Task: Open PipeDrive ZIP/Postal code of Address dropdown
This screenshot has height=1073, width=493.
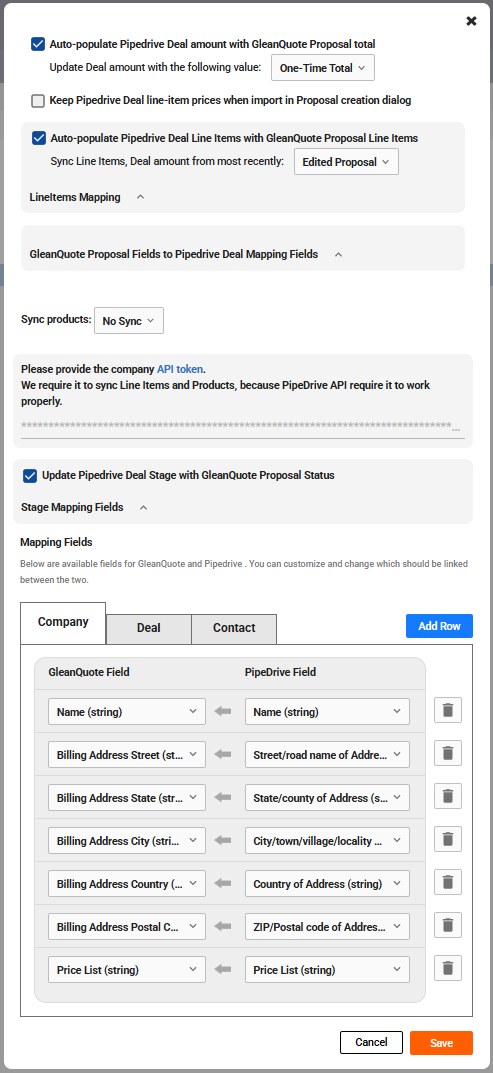Action: click(x=327, y=927)
